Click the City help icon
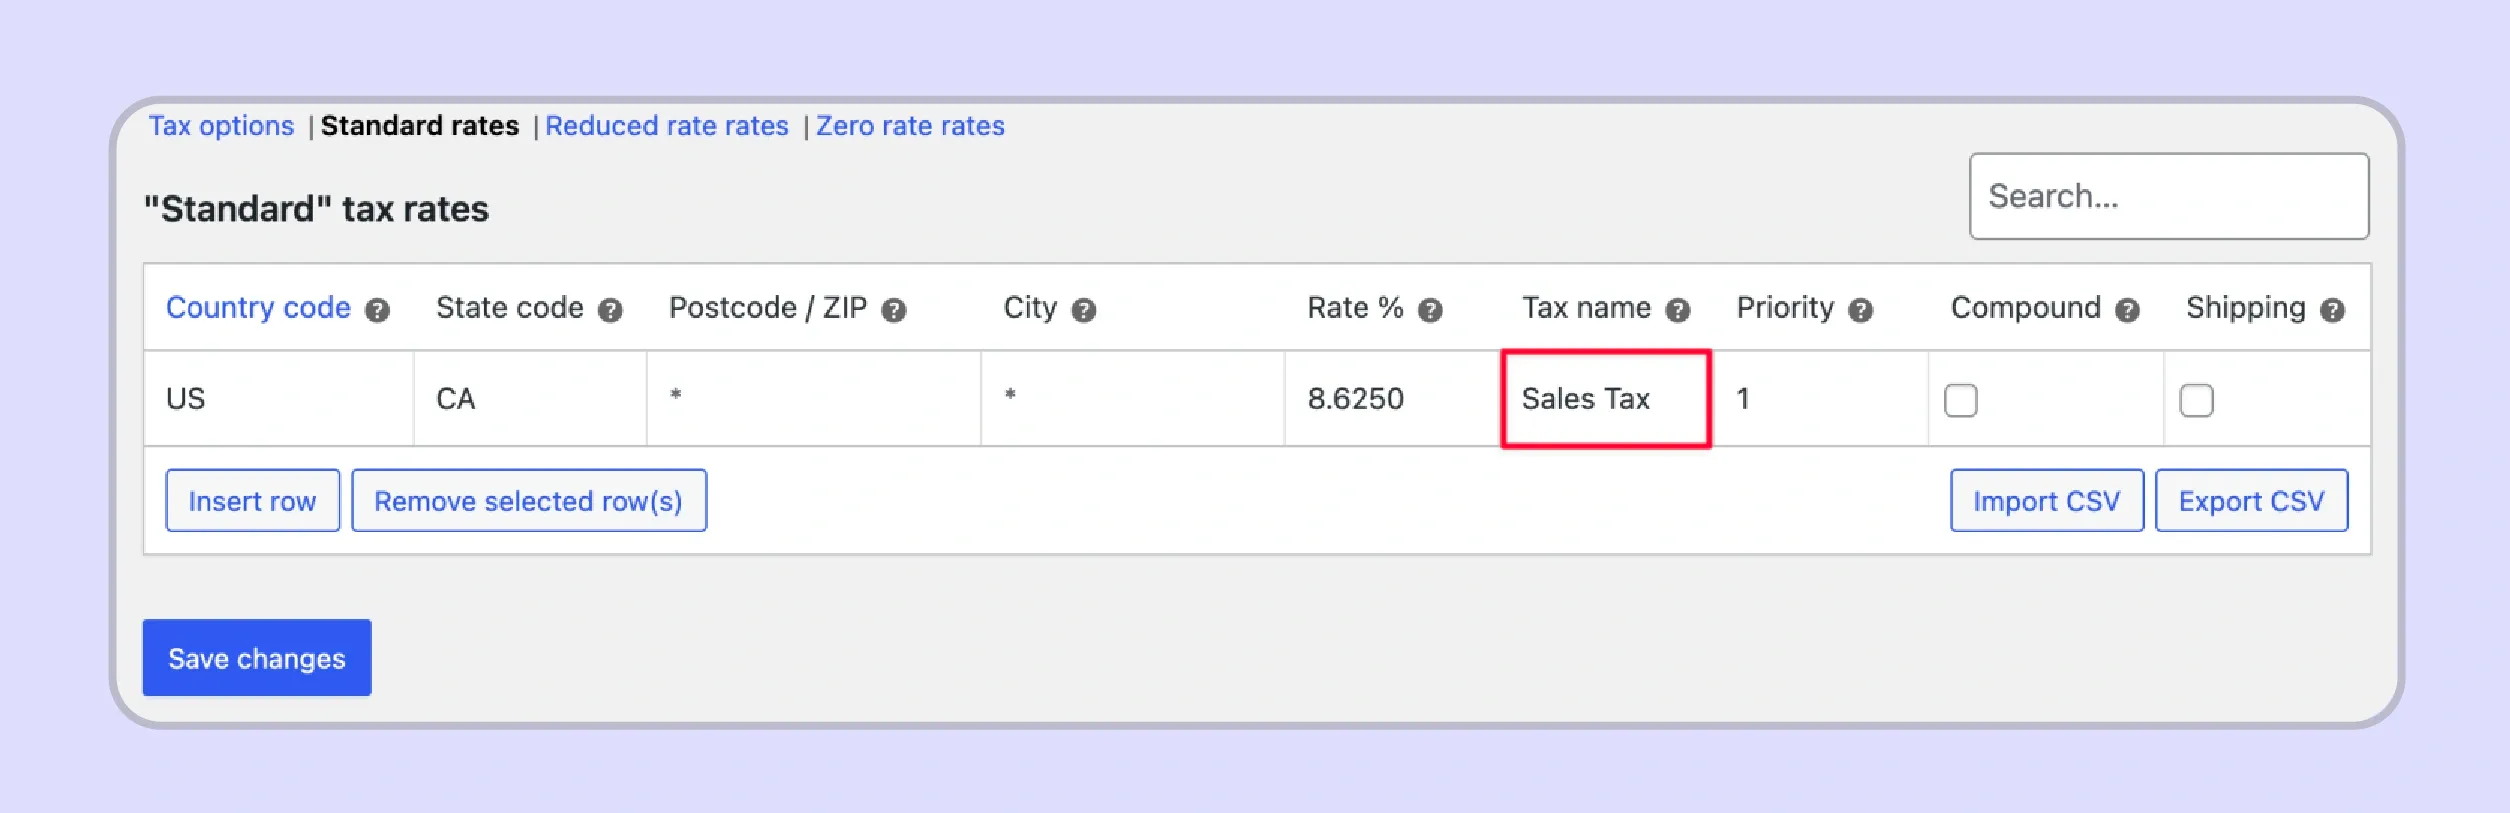Image resolution: width=2510 pixels, height=813 pixels. [x=1084, y=310]
